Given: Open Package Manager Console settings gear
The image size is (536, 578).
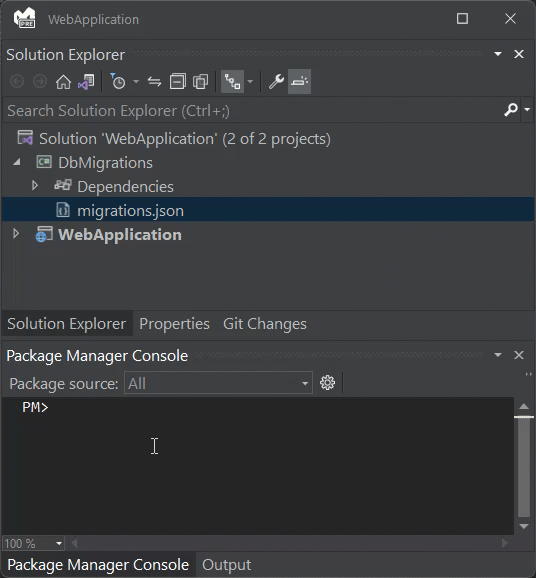Looking at the screenshot, I should (327, 383).
